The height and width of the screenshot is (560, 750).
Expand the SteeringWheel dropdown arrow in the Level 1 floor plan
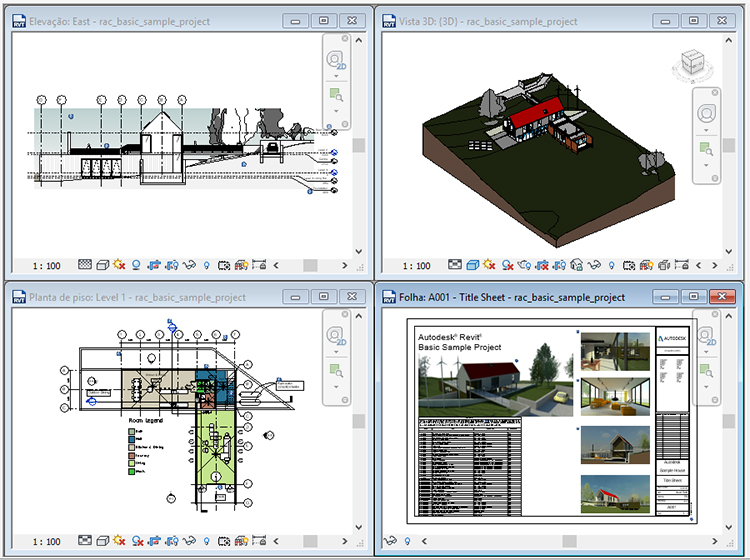[x=336, y=352]
